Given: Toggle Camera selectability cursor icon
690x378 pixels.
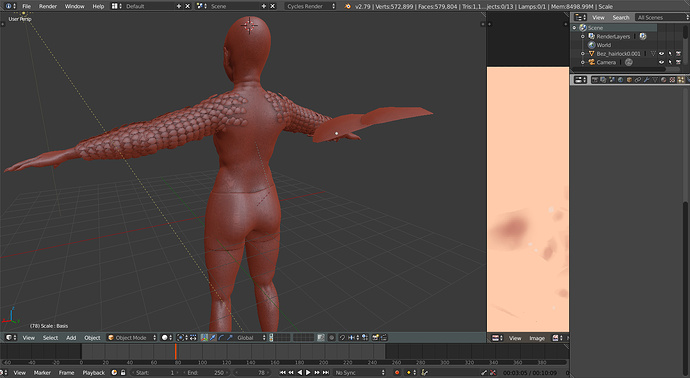Looking at the screenshot, I should [x=670, y=62].
